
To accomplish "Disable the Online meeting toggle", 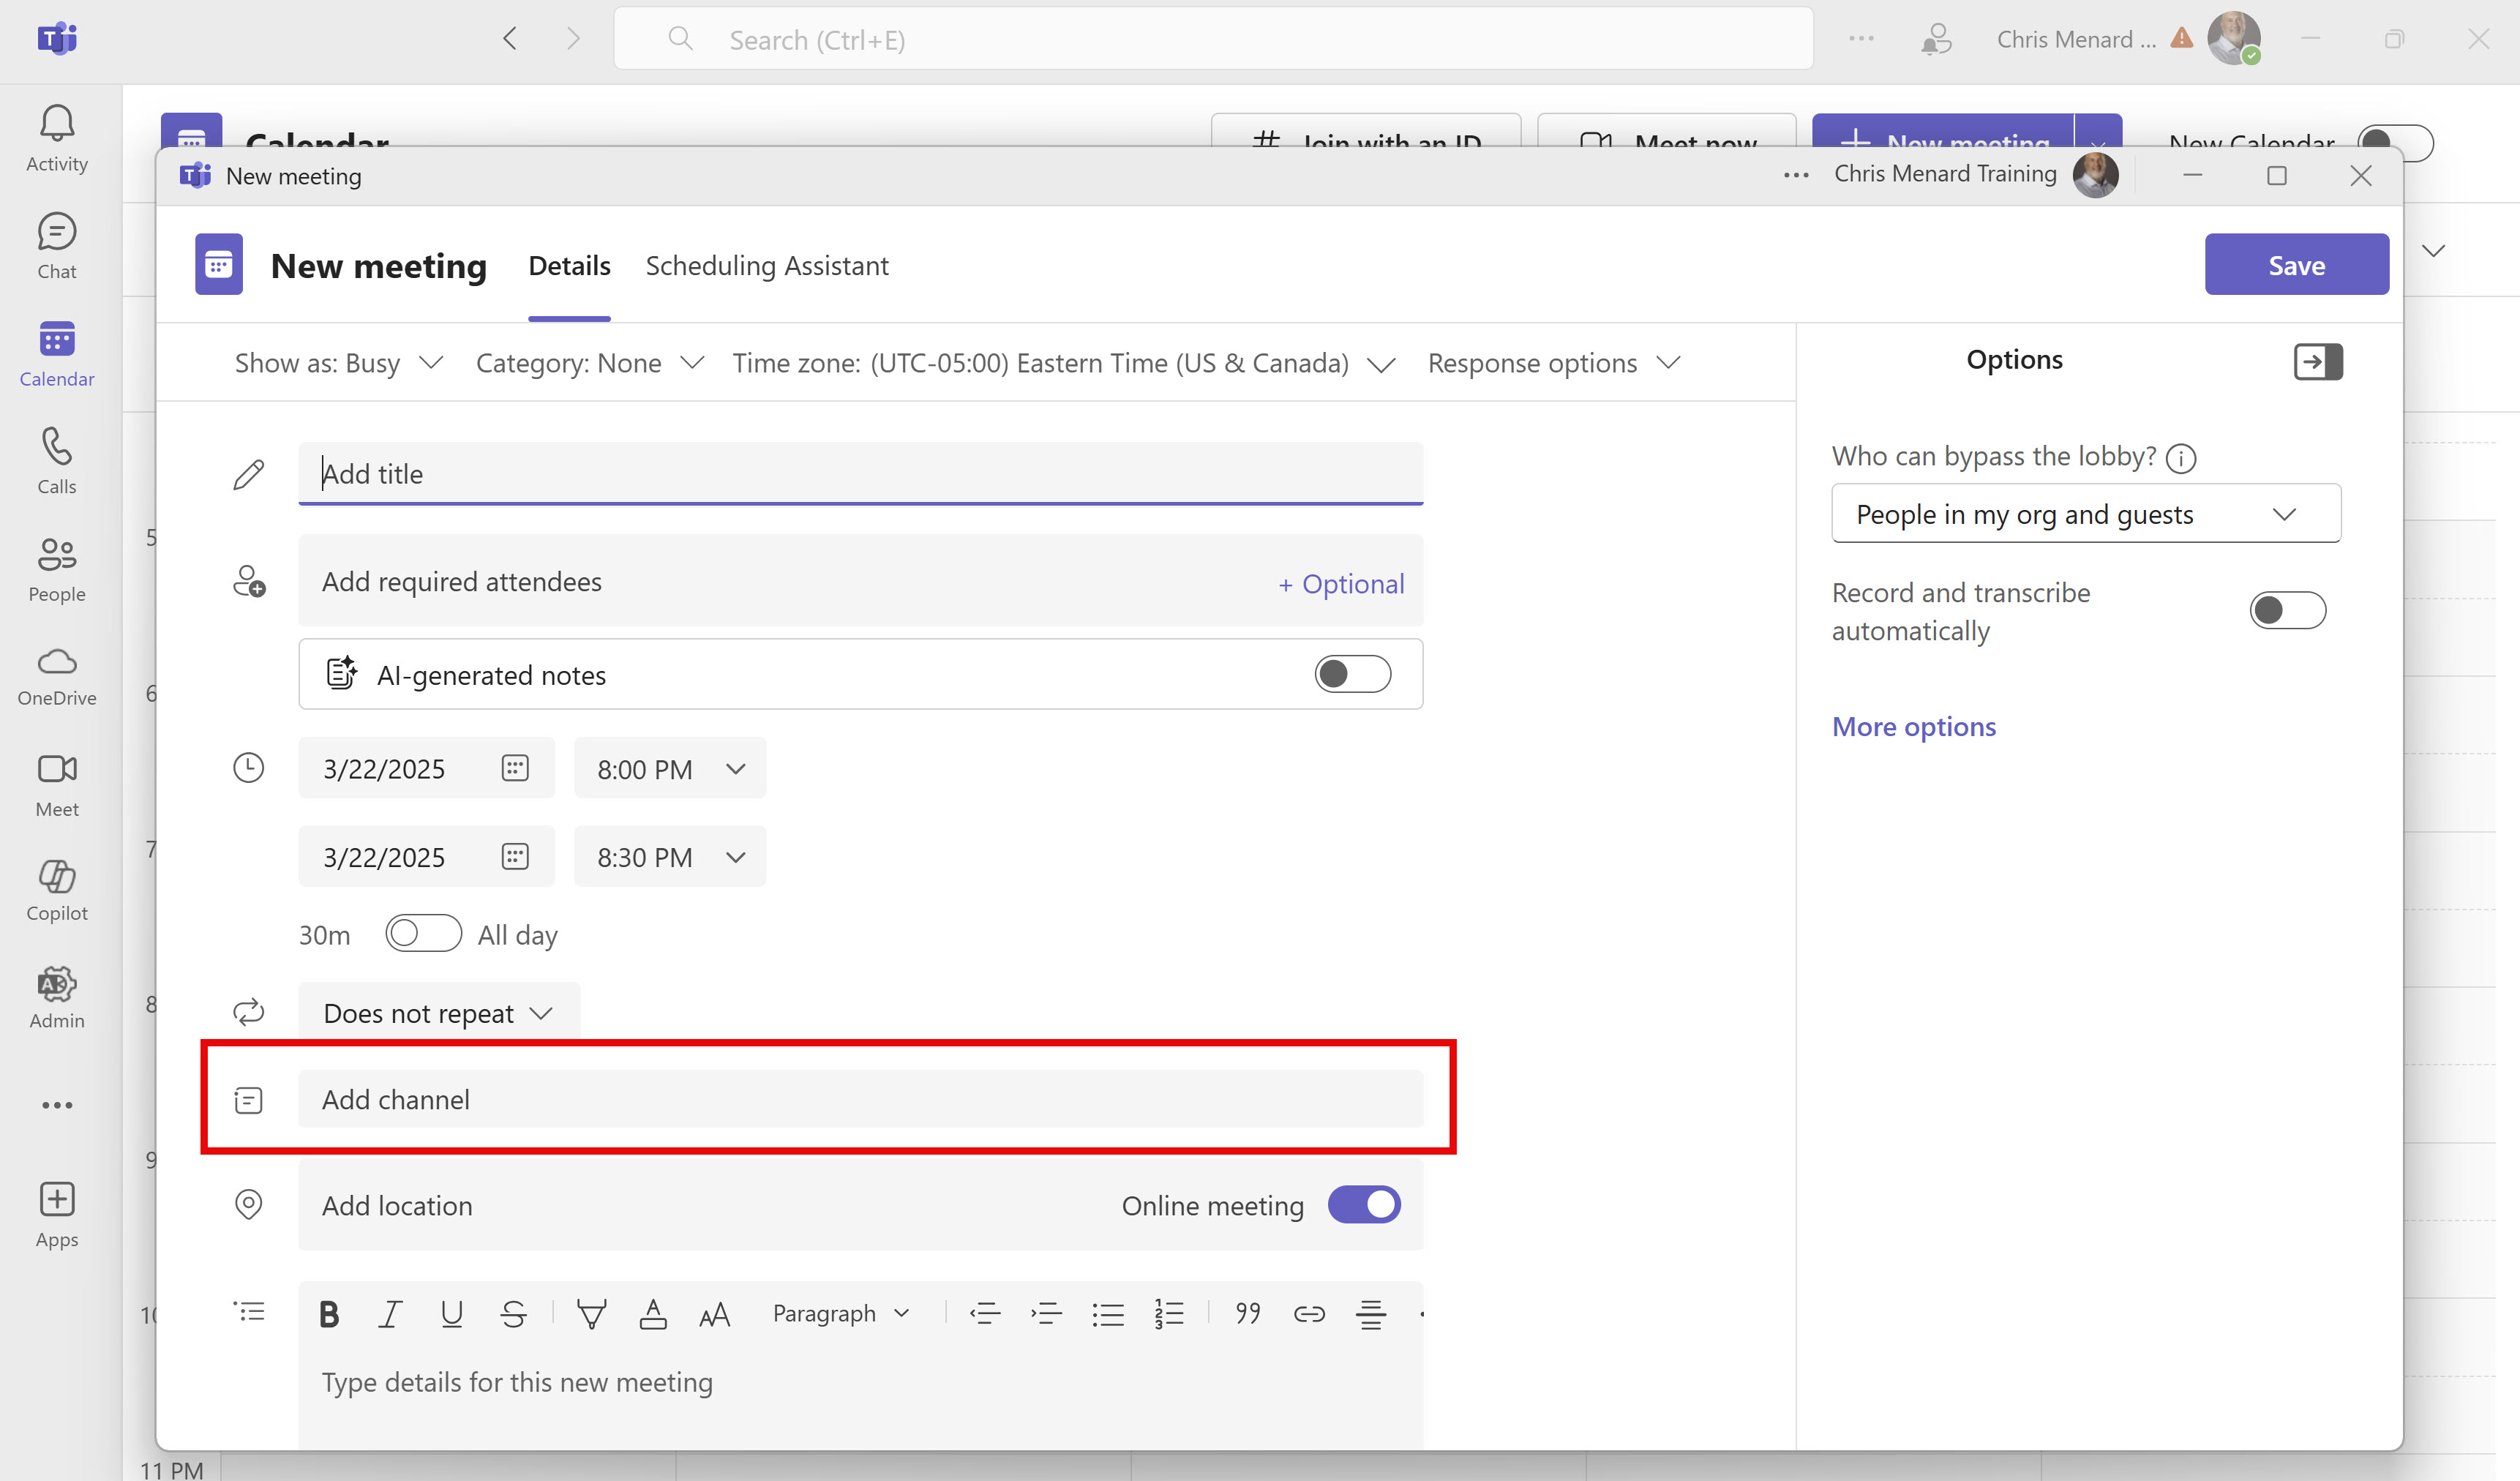I will [x=1364, y=1204].
